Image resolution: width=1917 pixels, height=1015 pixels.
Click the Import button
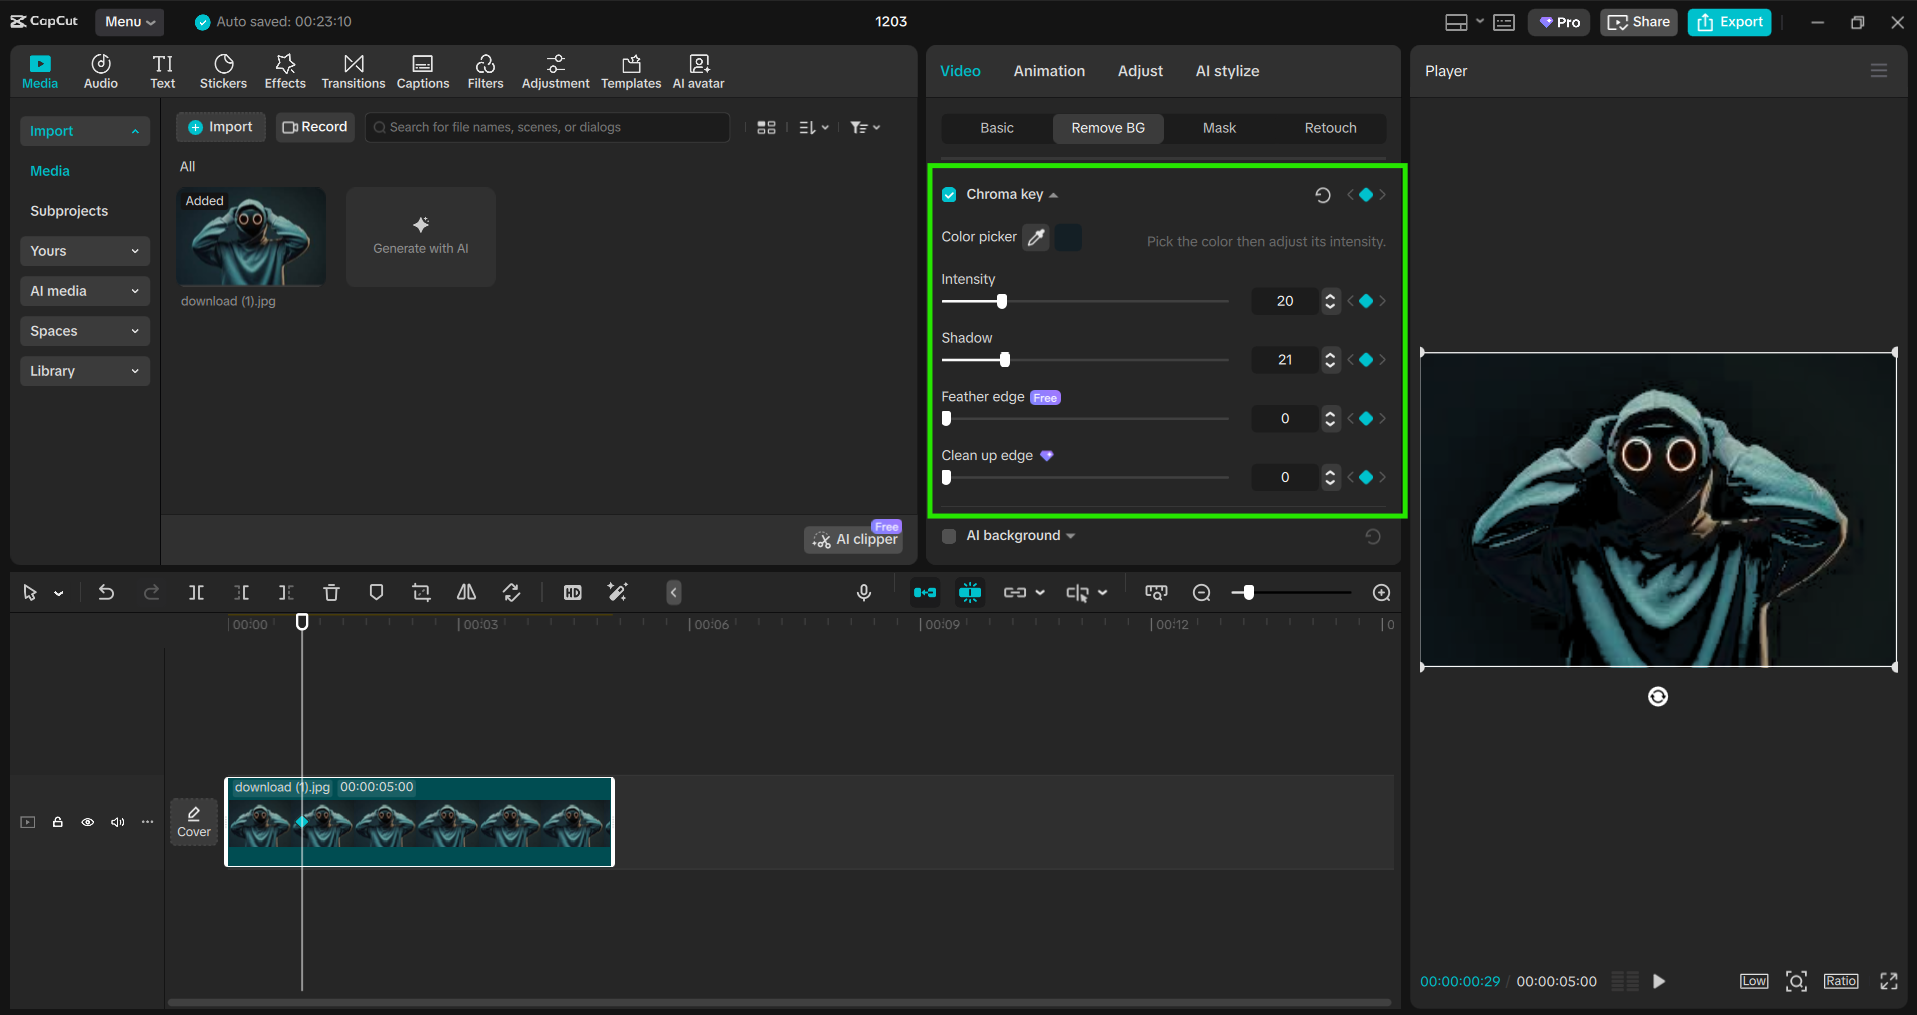pos(221,127)
